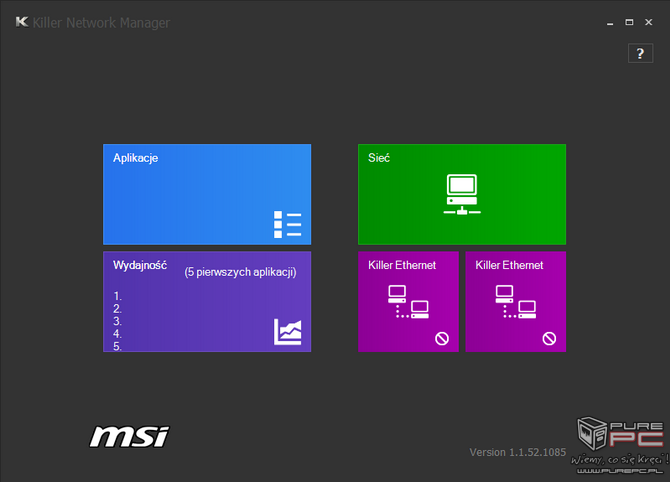Click the computer network icon in Sieć tile
670x482 pixels.
coord(462,194)
